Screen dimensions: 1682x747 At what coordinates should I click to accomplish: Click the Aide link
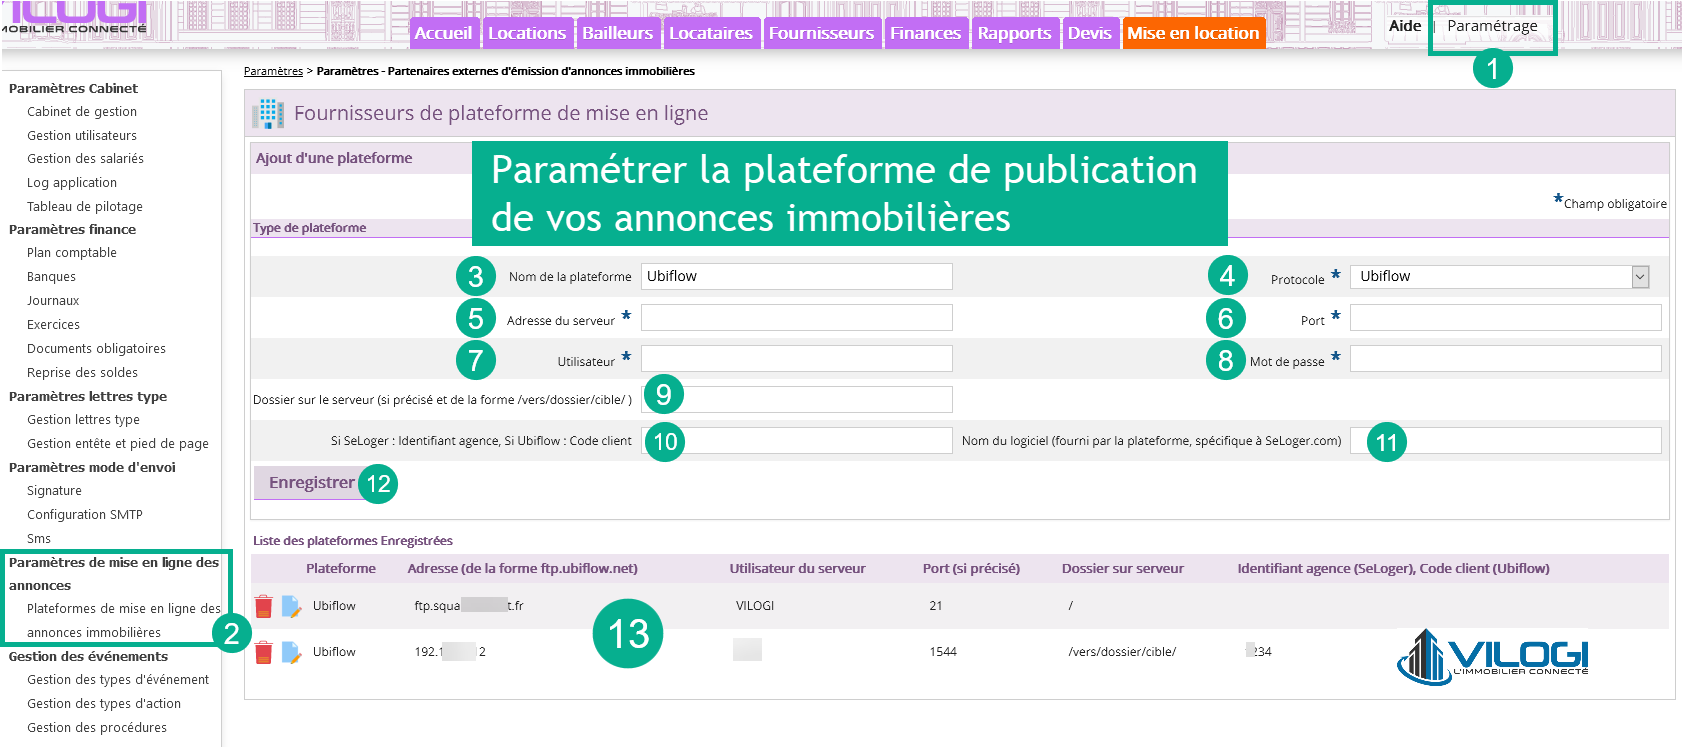pos(1405,26)
